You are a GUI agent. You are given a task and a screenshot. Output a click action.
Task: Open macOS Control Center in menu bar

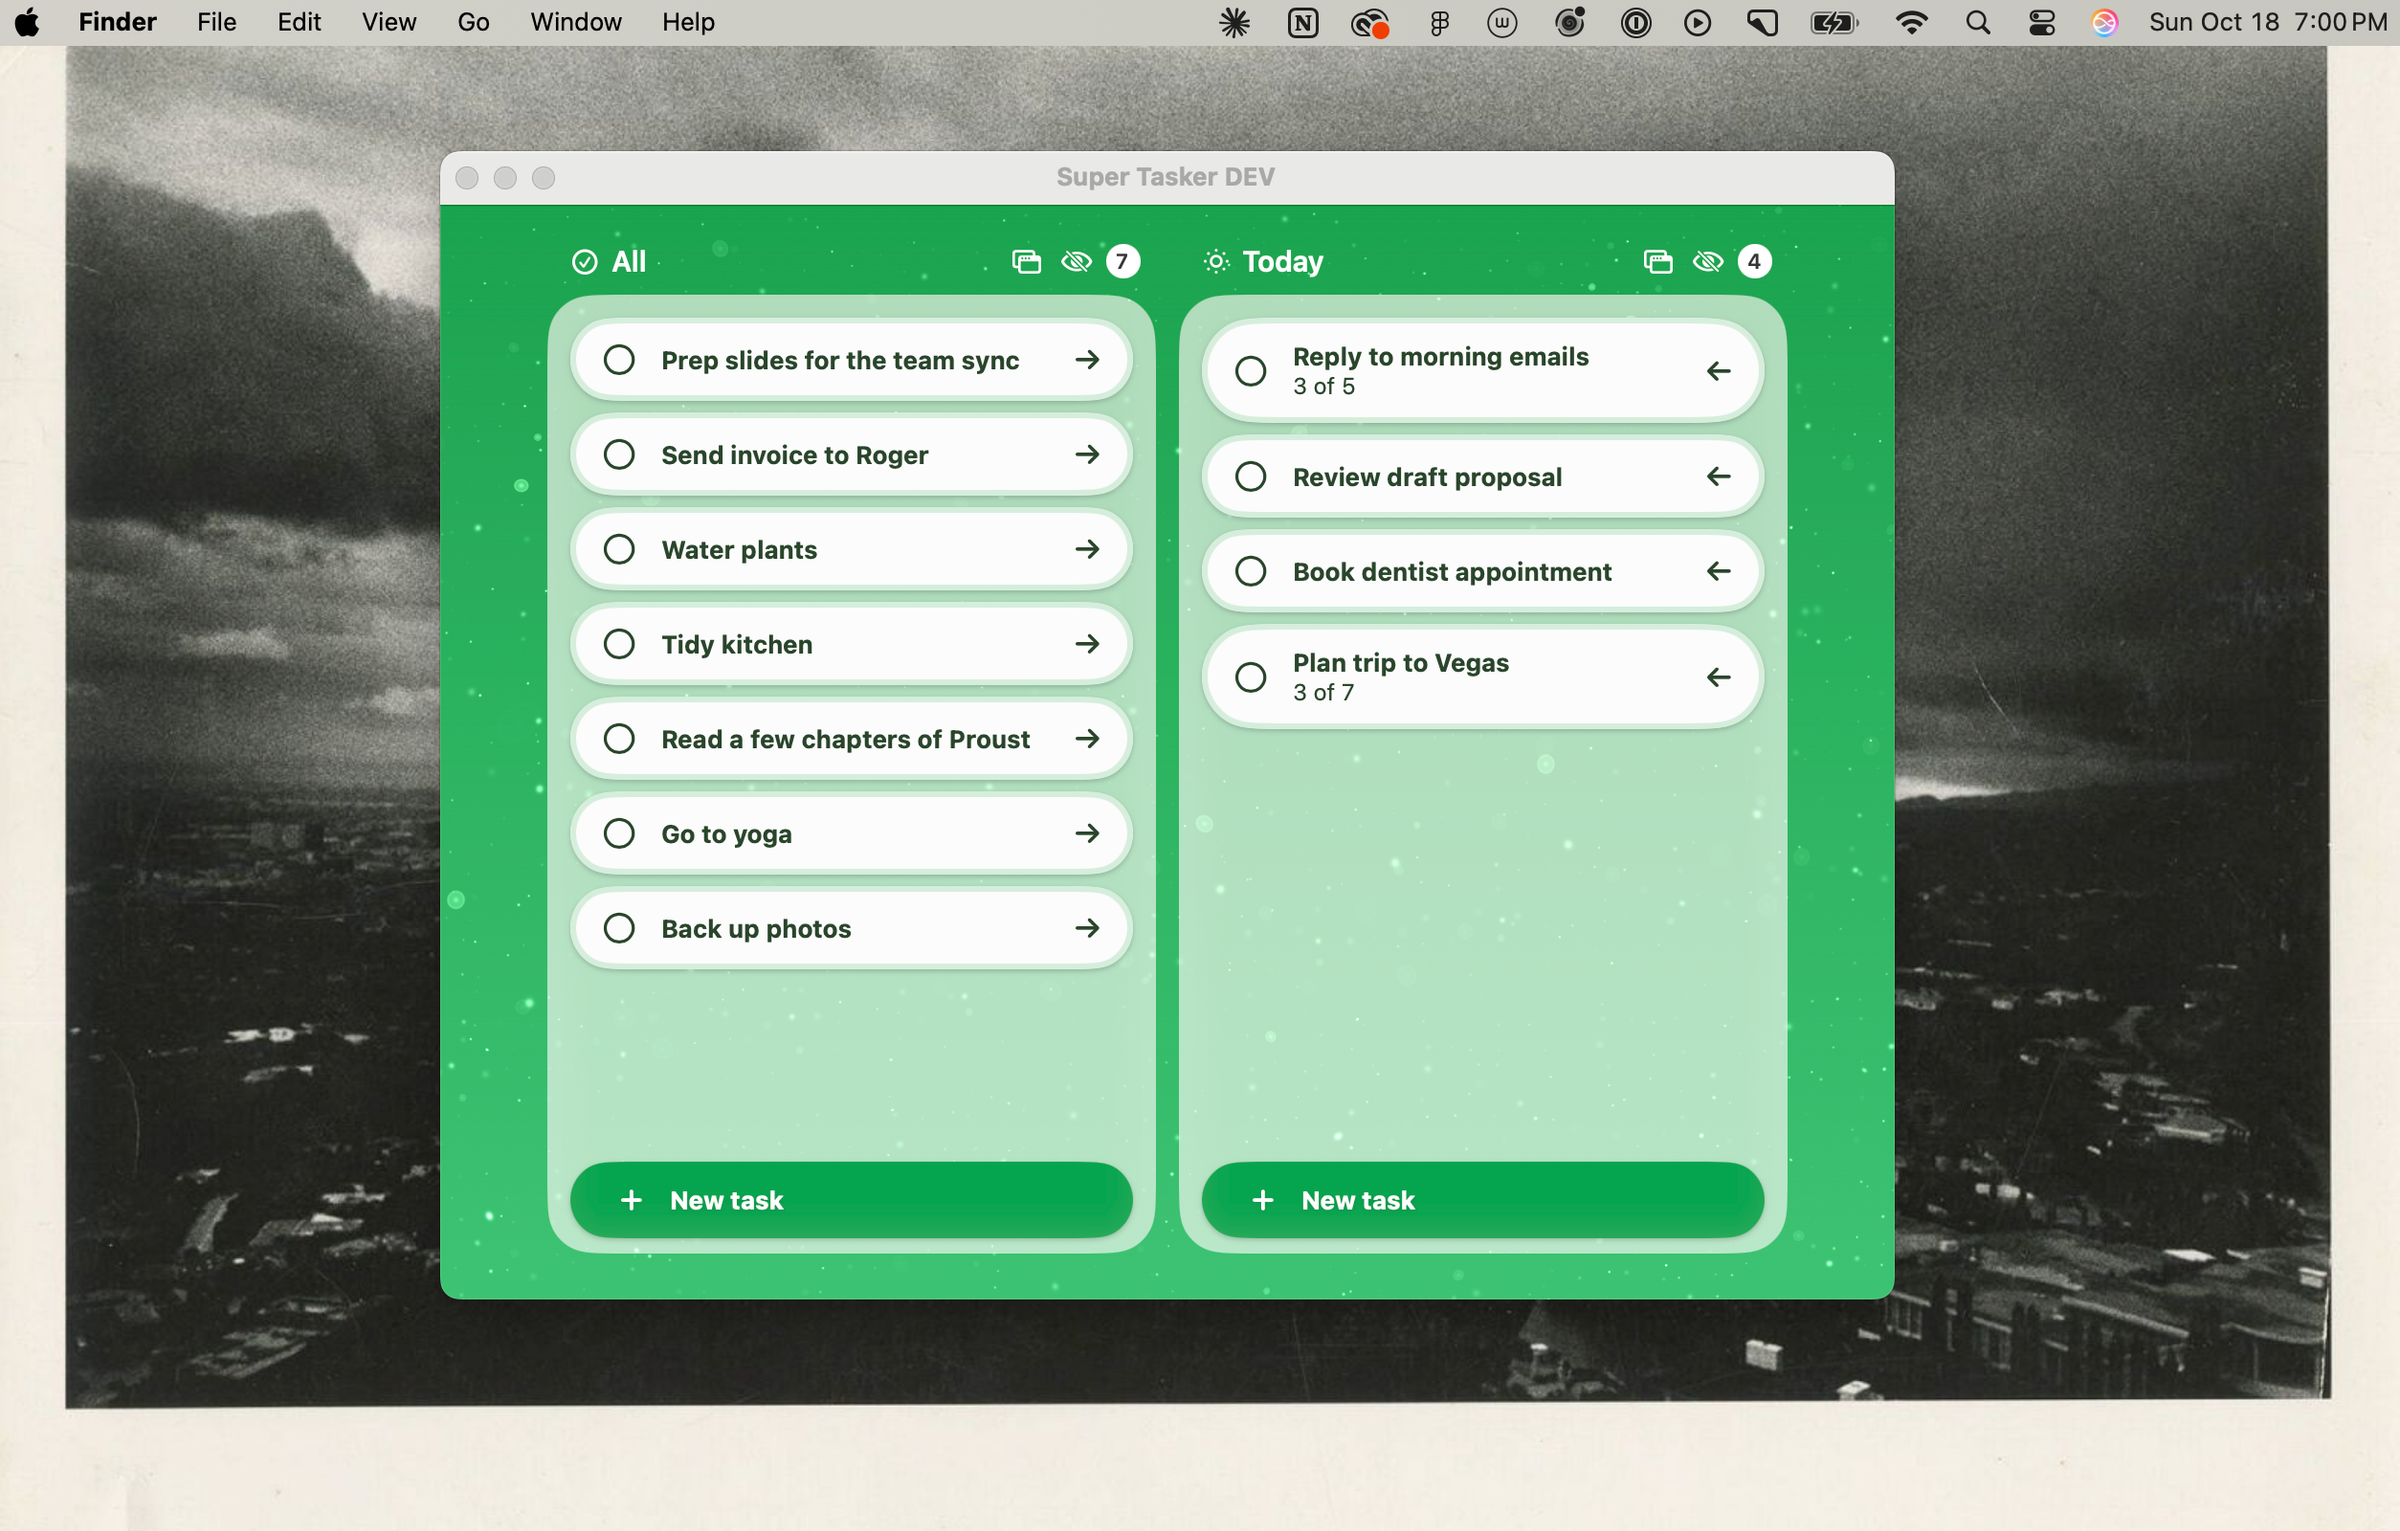2042,22
